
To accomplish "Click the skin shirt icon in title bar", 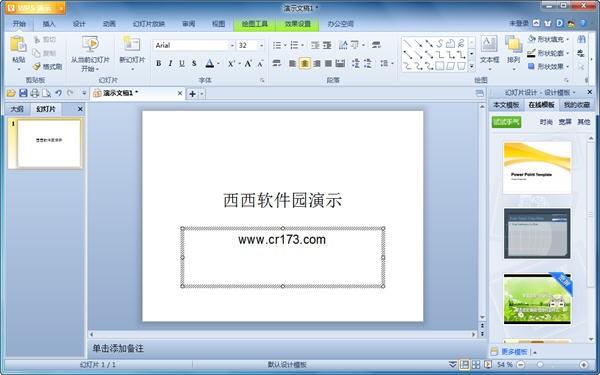I will (548, 23).
